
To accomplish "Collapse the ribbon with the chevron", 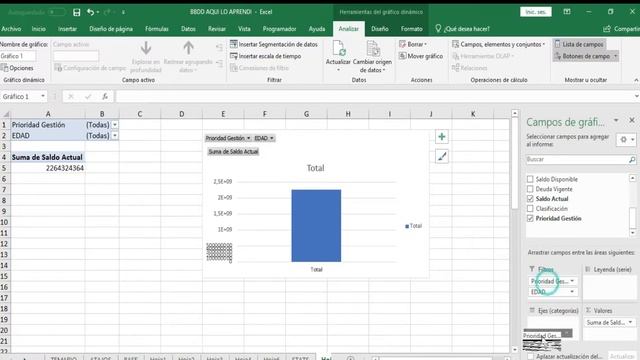I will tap(636, 80).
